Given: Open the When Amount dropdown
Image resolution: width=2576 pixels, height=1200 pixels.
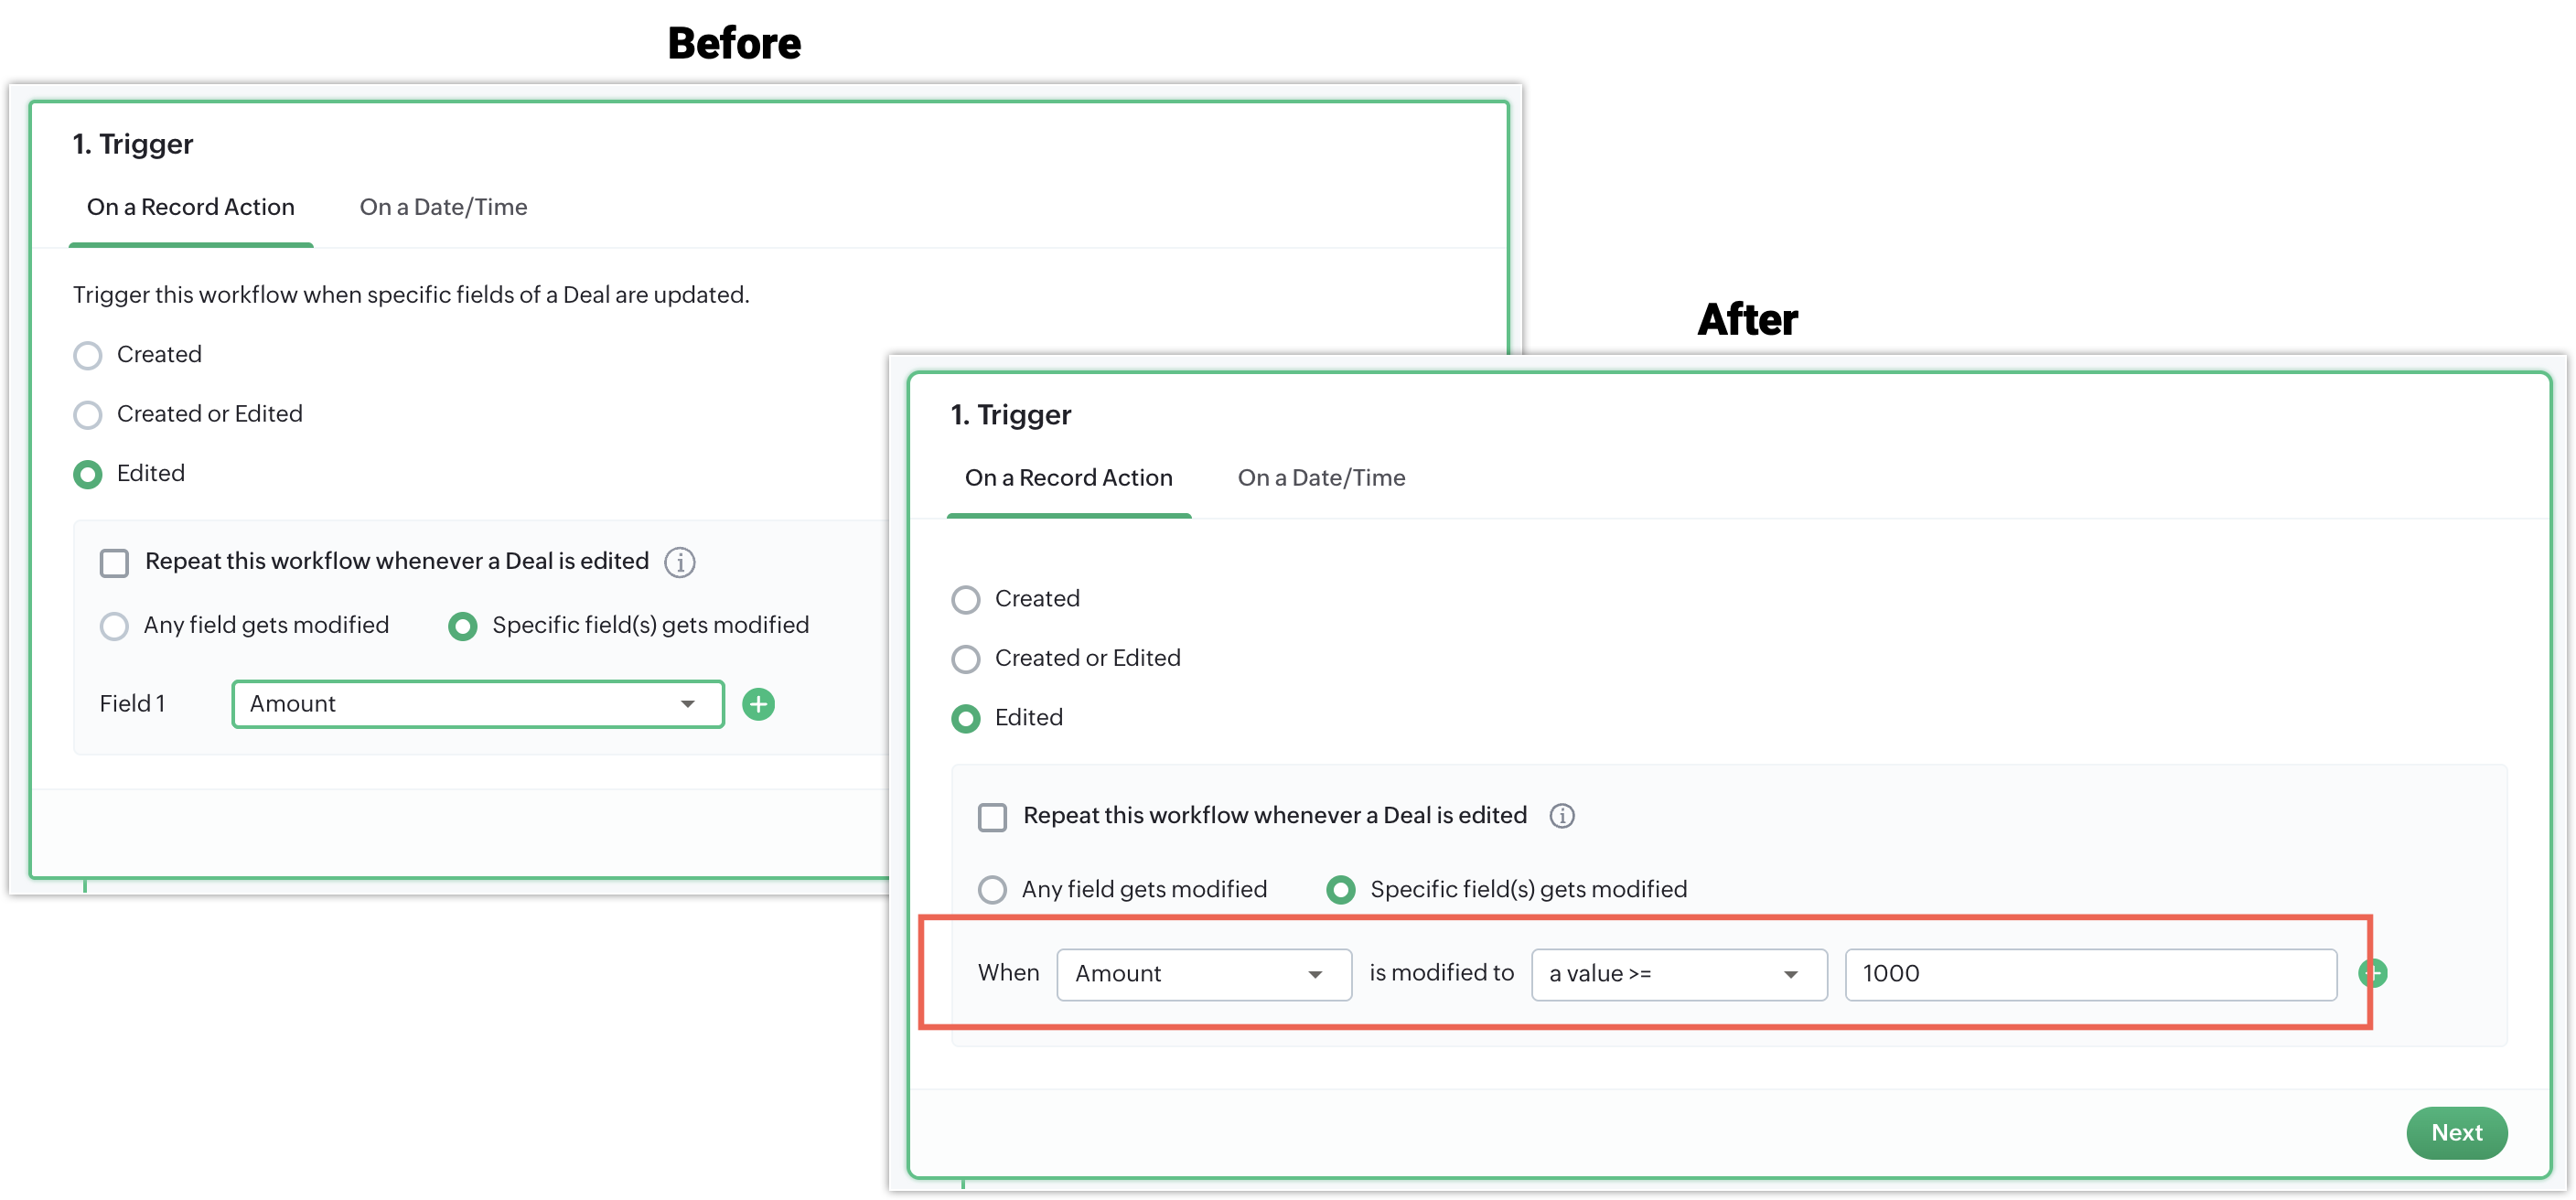Looking at the screenshot, I should point(1203,974).
